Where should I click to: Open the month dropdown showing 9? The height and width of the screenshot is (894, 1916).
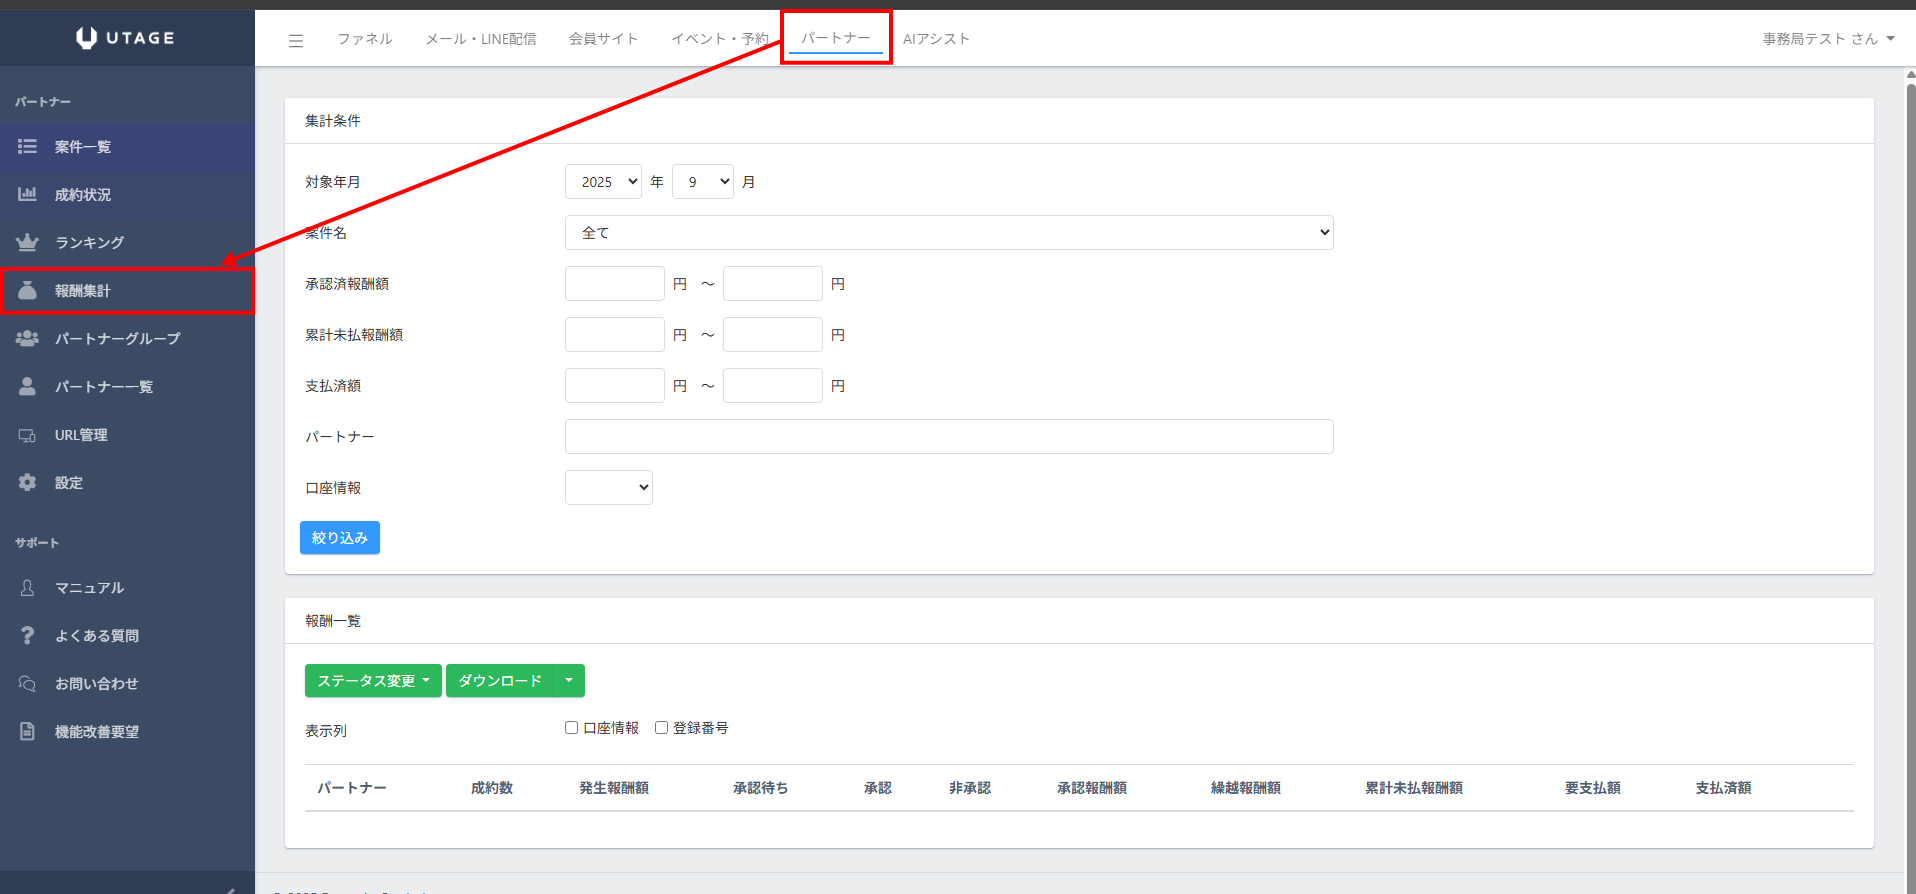tap(702, 182)
